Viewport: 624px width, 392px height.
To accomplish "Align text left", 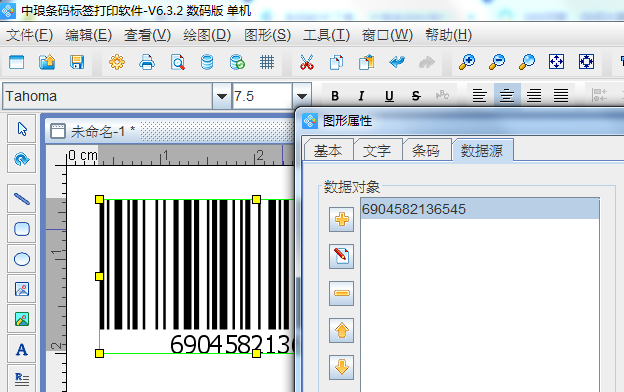I will pos(480,96).
